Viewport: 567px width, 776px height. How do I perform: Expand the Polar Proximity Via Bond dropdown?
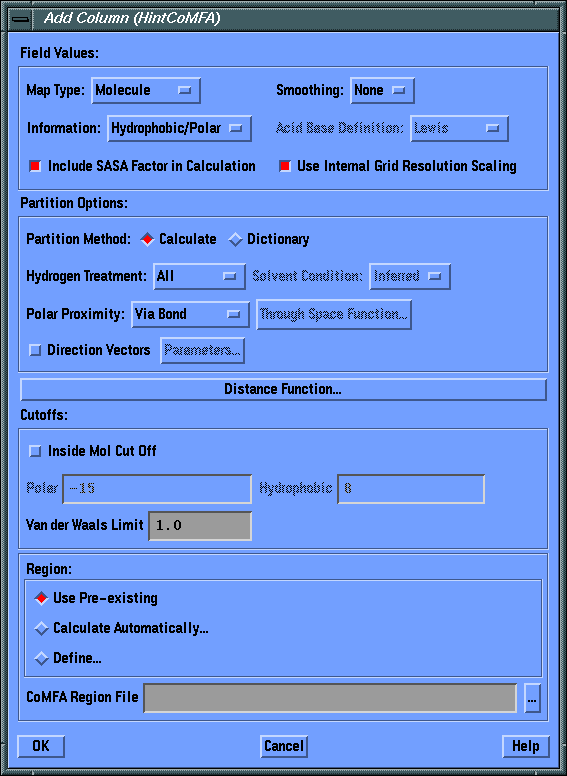coord(190,314)
